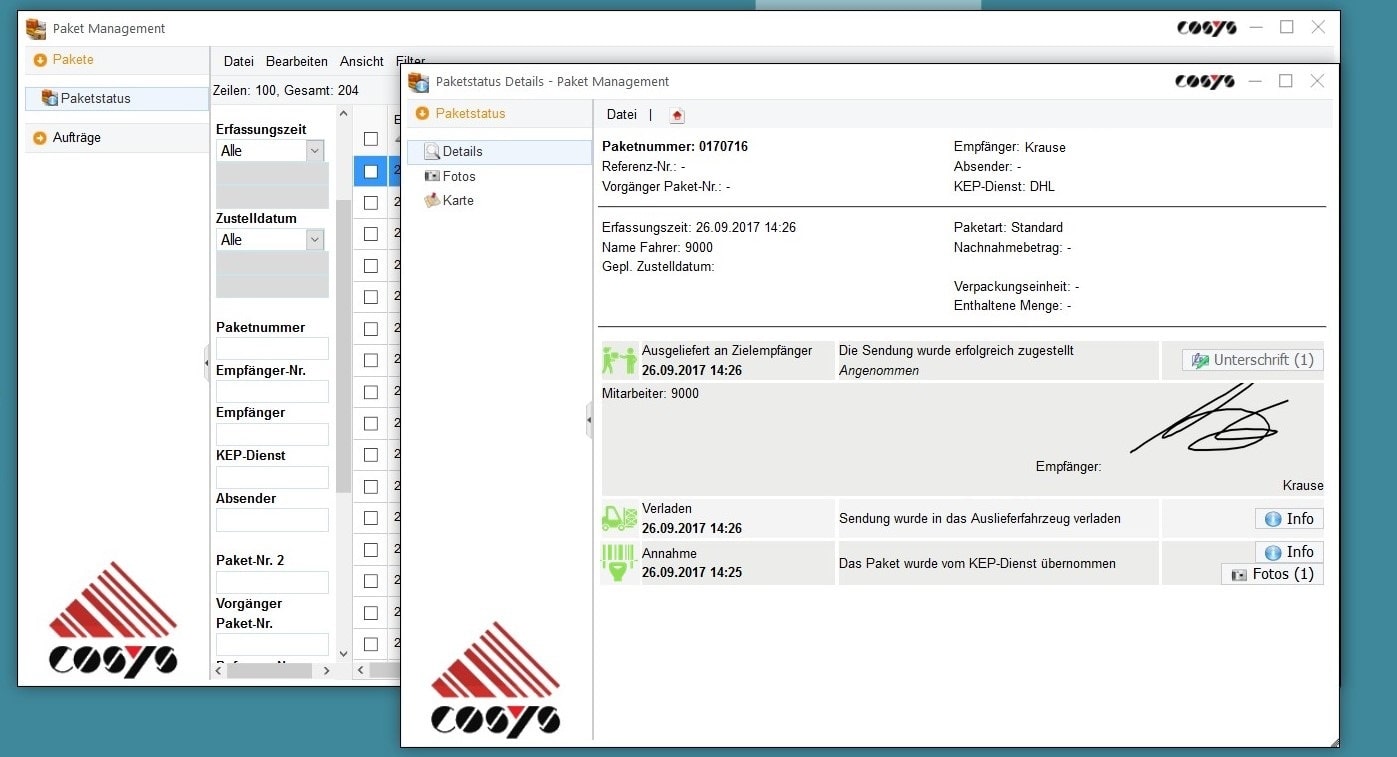Close the Paketstatus Details window
1397x757 pixels.
(x=1317, y=81)
